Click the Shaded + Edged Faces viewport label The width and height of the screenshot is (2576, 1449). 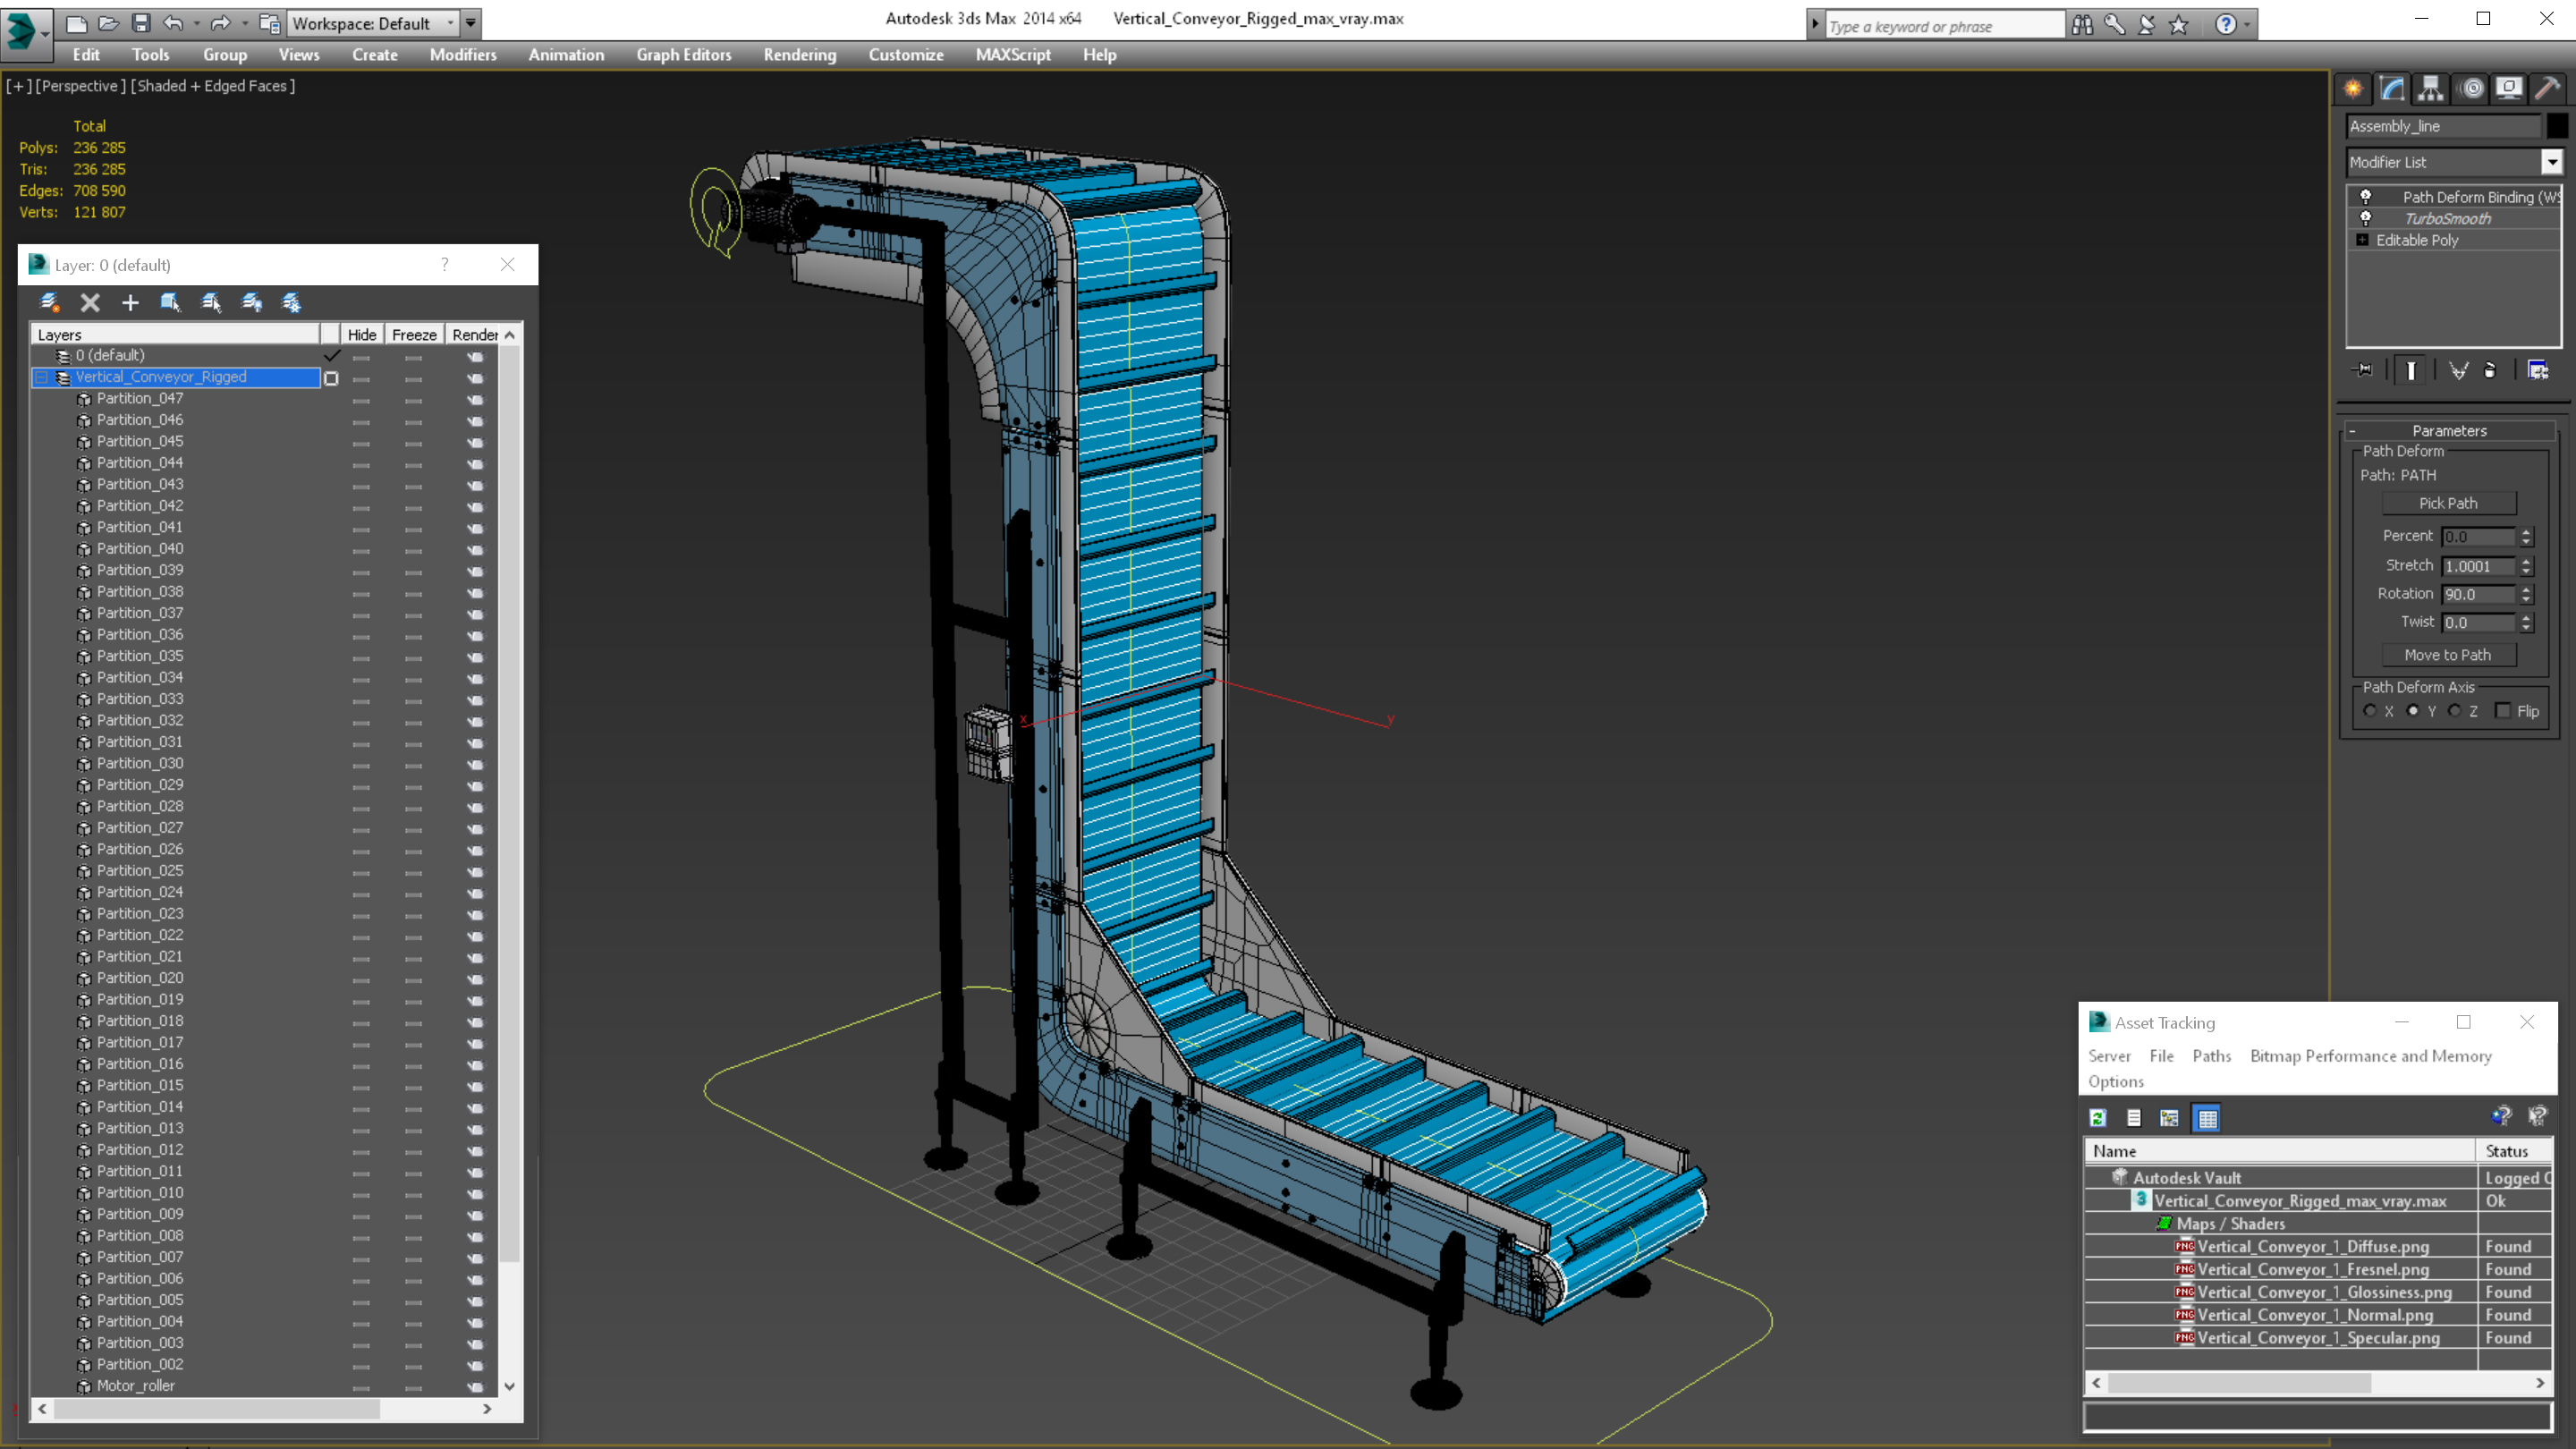click(x=213, y=86)
